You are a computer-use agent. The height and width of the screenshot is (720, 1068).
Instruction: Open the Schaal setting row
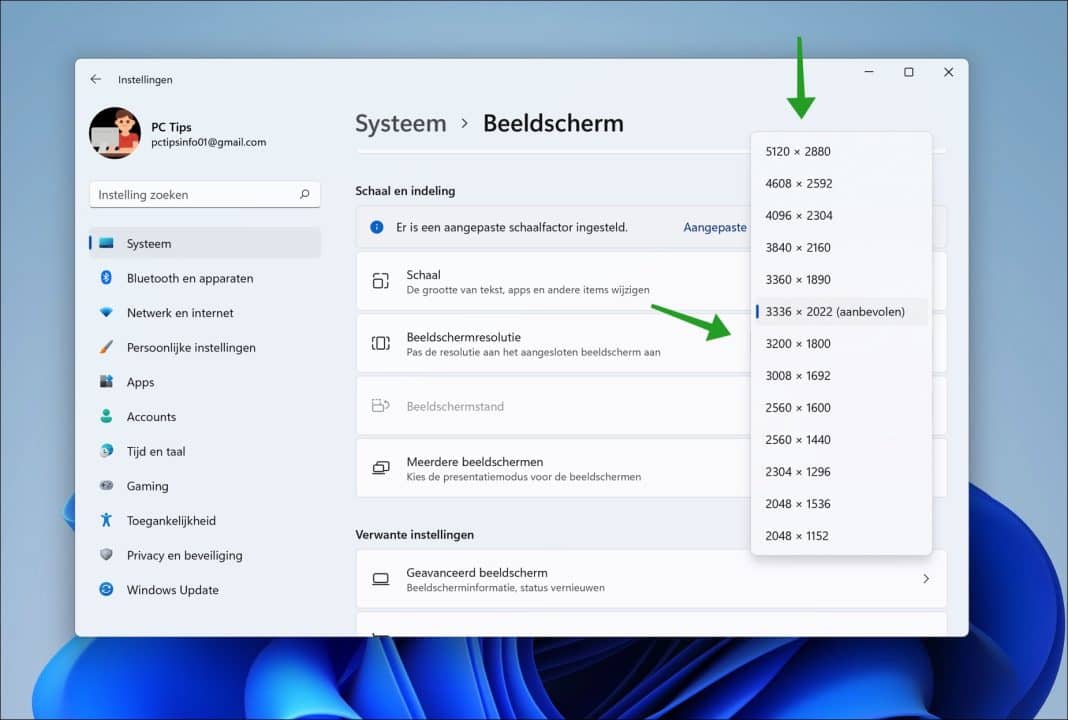[x=552, y=281]
